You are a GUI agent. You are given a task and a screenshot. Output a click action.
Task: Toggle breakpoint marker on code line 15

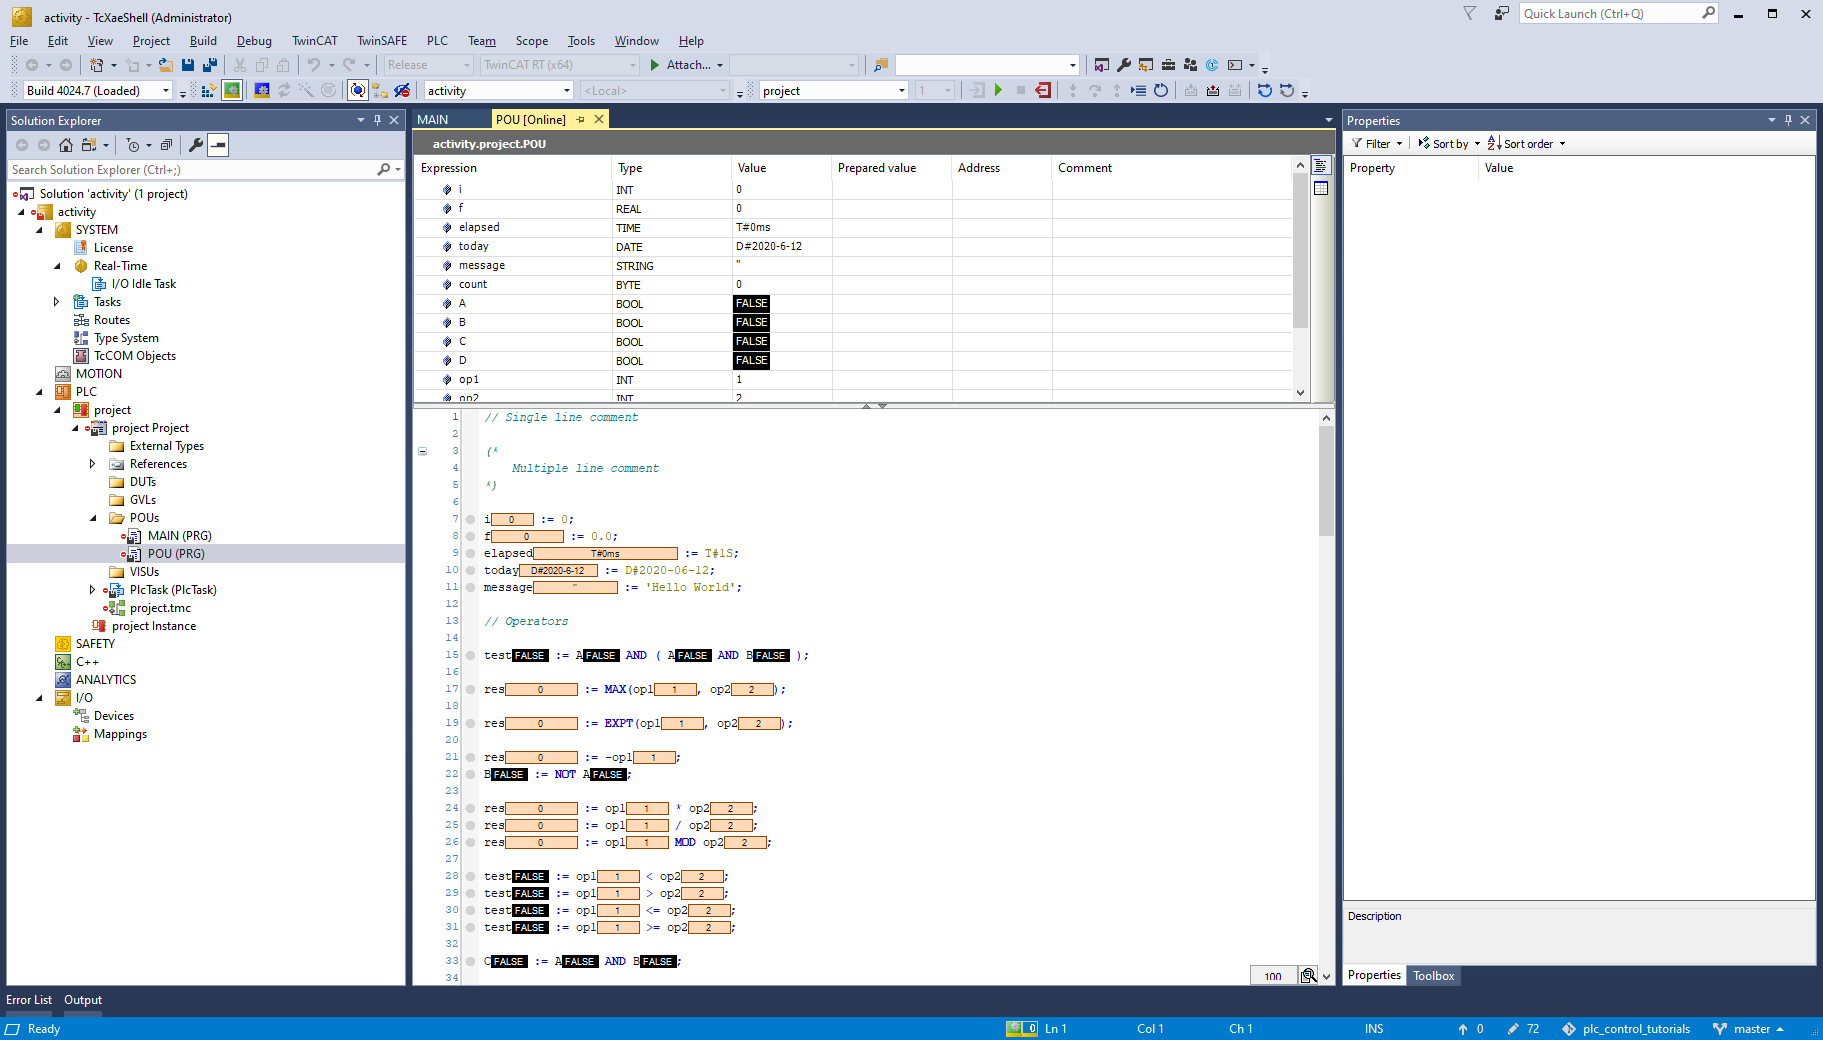tap(470, 656)
